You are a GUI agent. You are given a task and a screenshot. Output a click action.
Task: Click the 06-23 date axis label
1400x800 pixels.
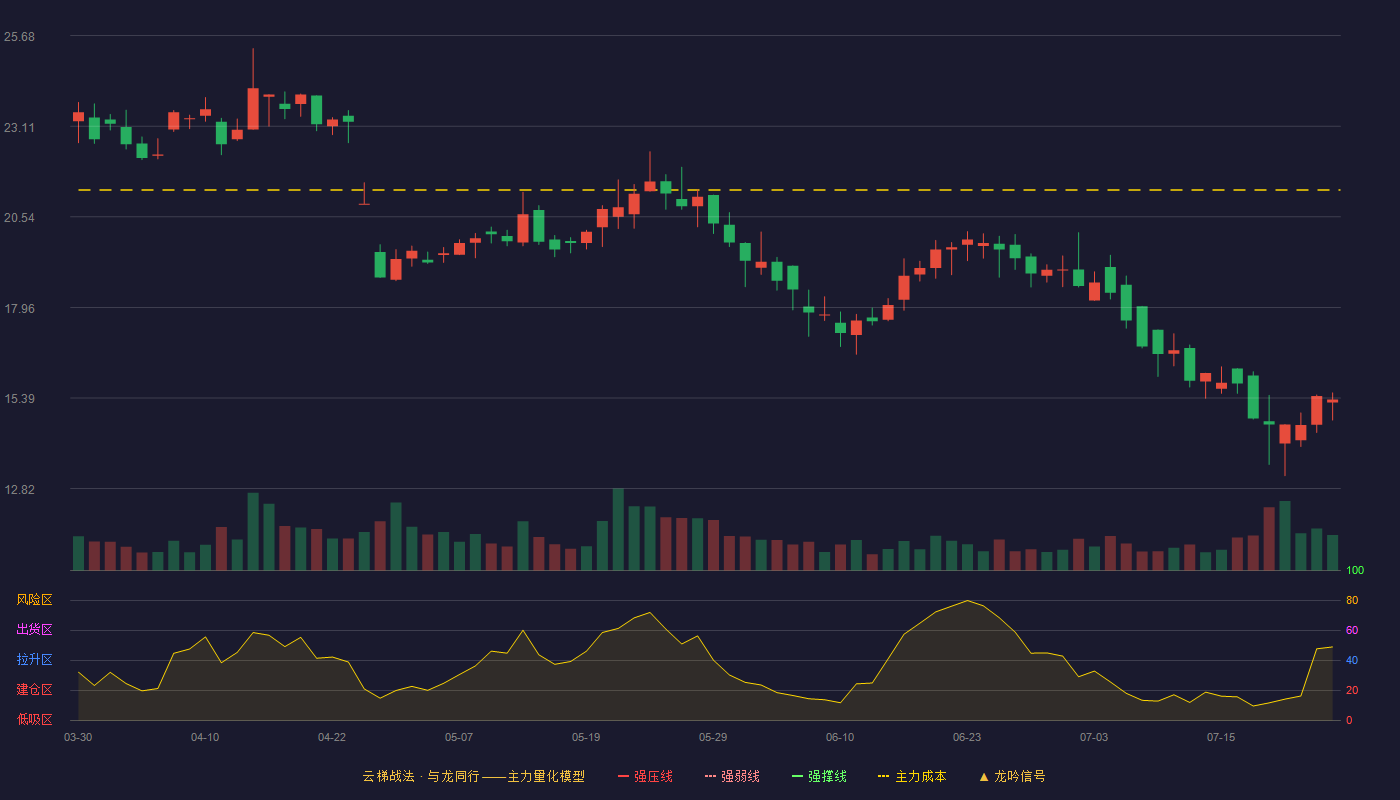967,737
